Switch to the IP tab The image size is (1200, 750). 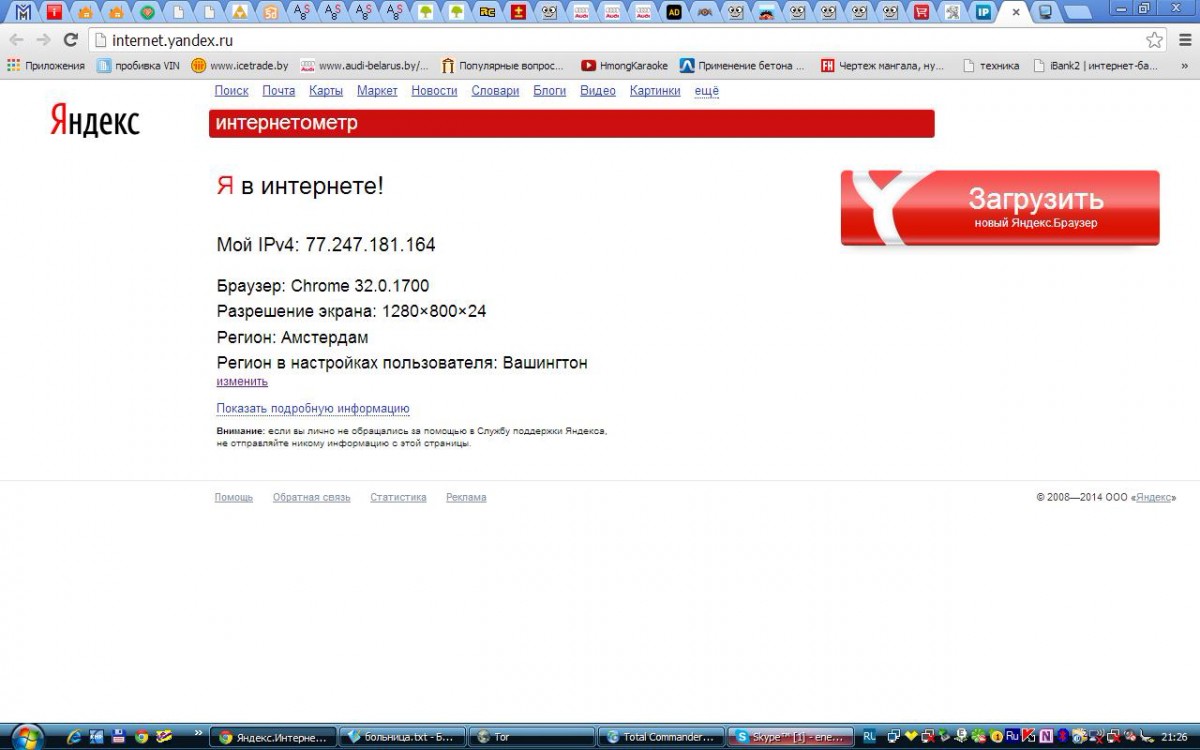[x=984, y=12]
